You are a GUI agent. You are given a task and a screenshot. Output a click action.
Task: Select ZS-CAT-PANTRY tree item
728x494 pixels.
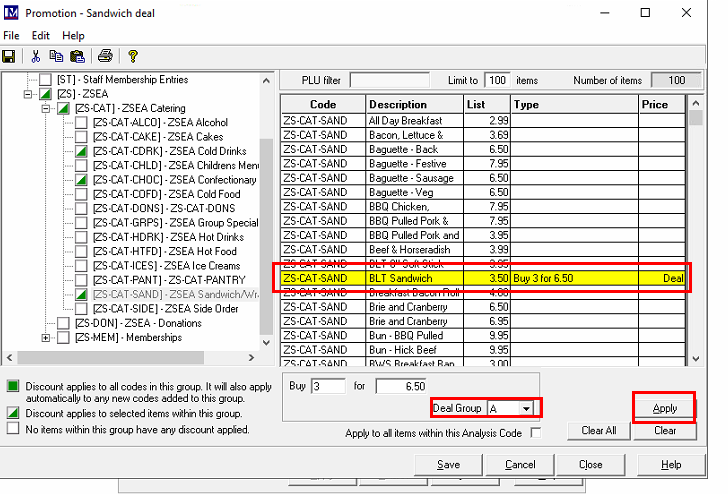pos(169,280)
